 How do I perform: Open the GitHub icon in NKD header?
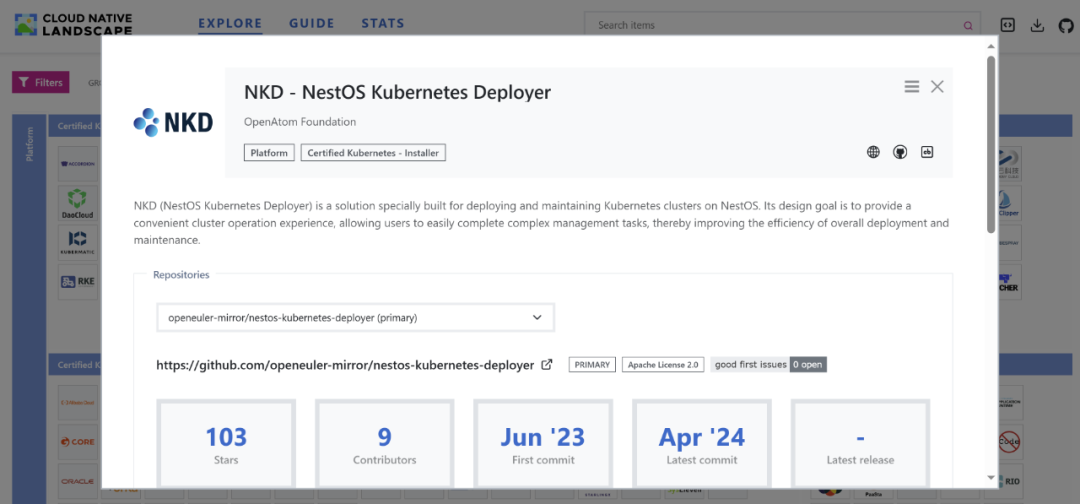tap(900, 152)
